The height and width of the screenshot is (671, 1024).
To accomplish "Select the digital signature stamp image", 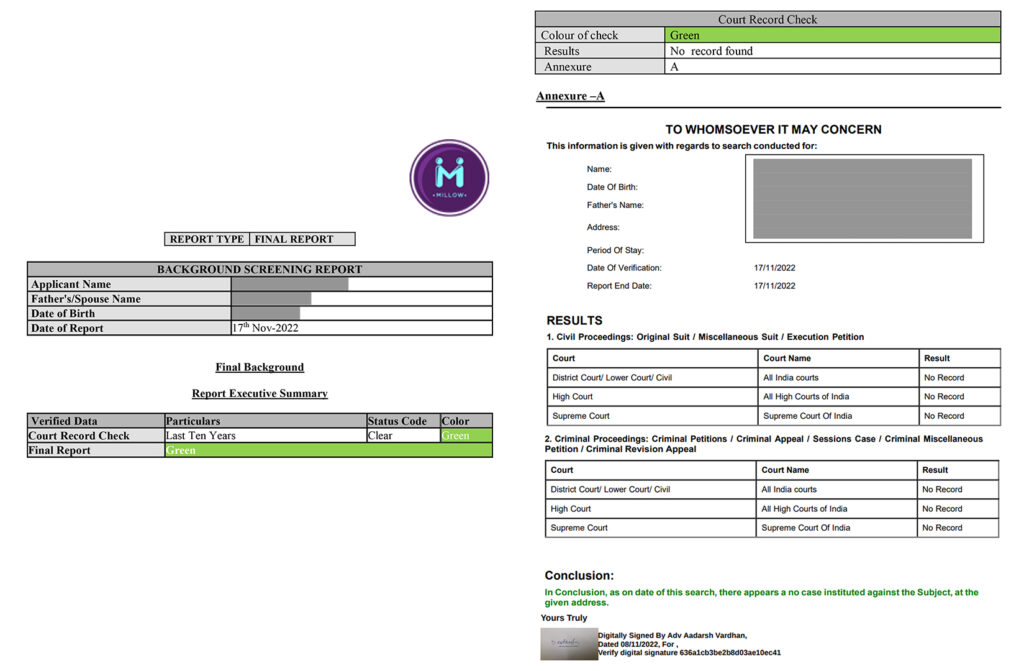I will (x=568, y=644).
